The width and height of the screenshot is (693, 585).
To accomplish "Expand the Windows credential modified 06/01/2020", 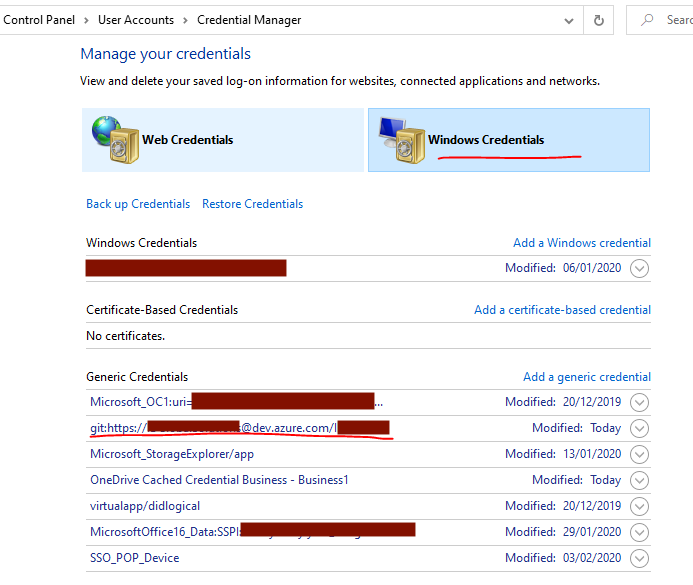I will click(639, 268).
